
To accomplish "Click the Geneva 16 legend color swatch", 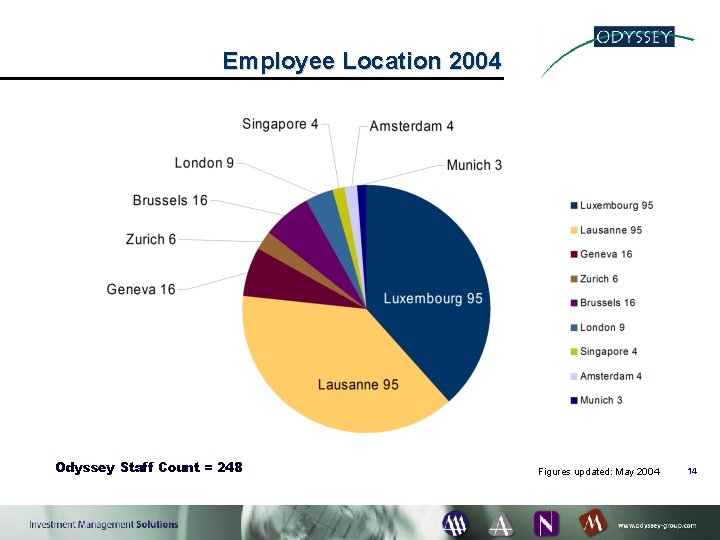I will [x=574, y=254].
